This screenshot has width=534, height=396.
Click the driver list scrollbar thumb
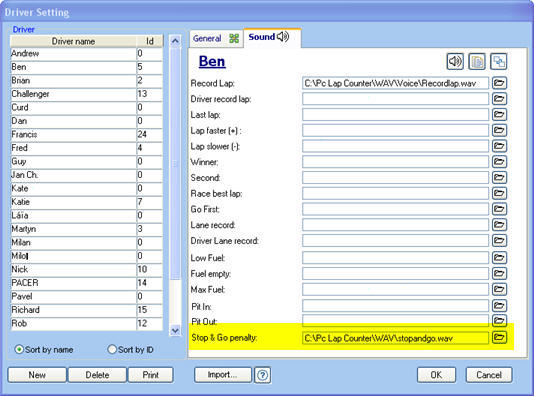click(x=175, y=164)
